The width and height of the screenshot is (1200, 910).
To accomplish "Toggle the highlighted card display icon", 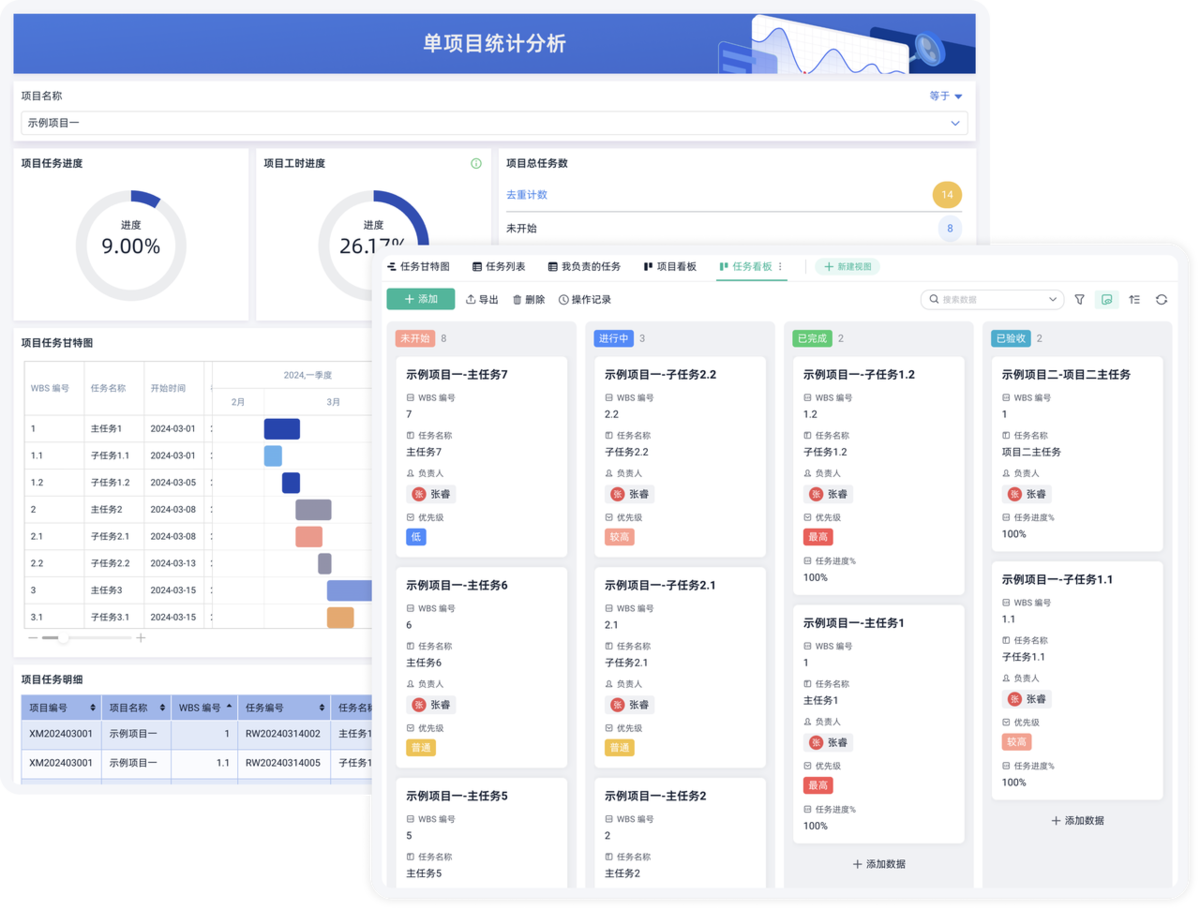I will [1107, 299].
